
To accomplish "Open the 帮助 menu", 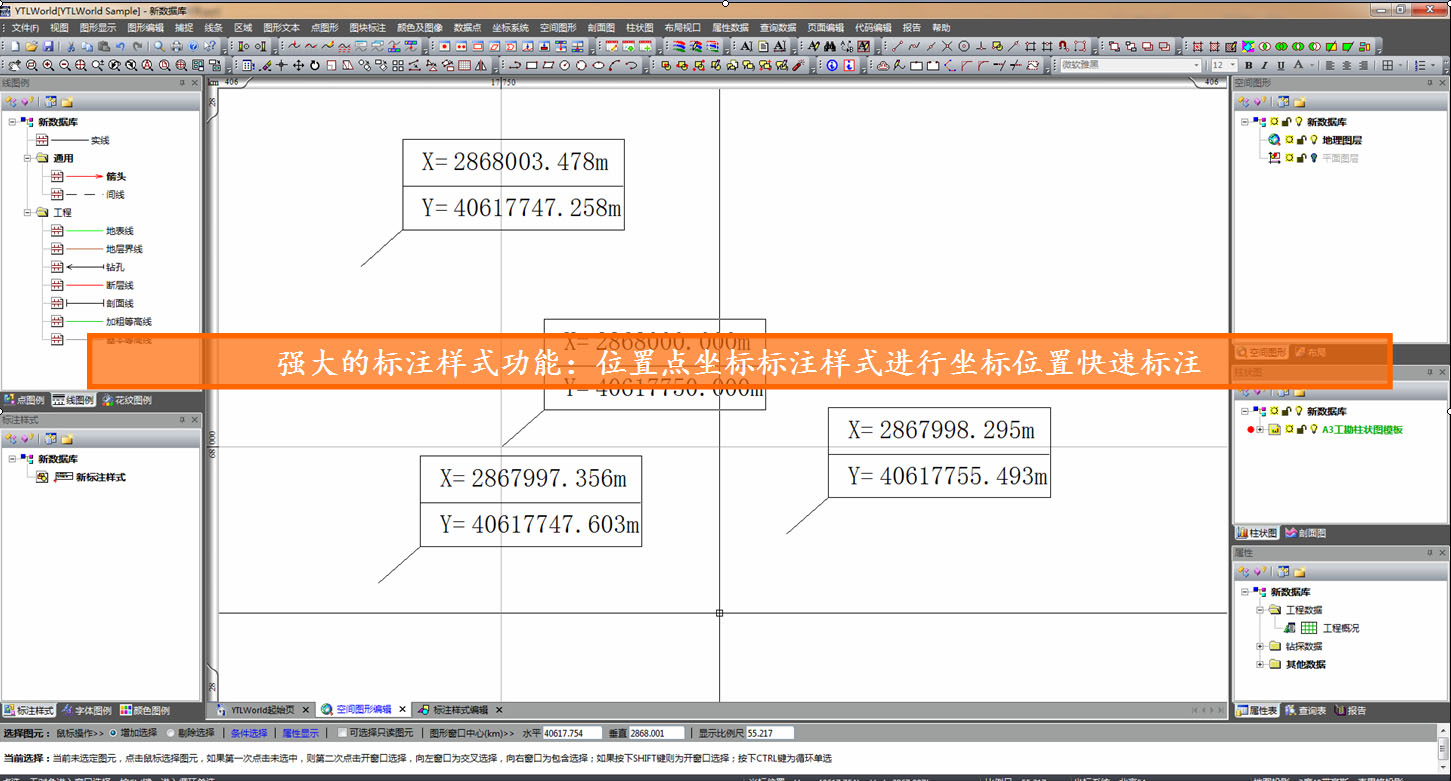I will point(941,27).
